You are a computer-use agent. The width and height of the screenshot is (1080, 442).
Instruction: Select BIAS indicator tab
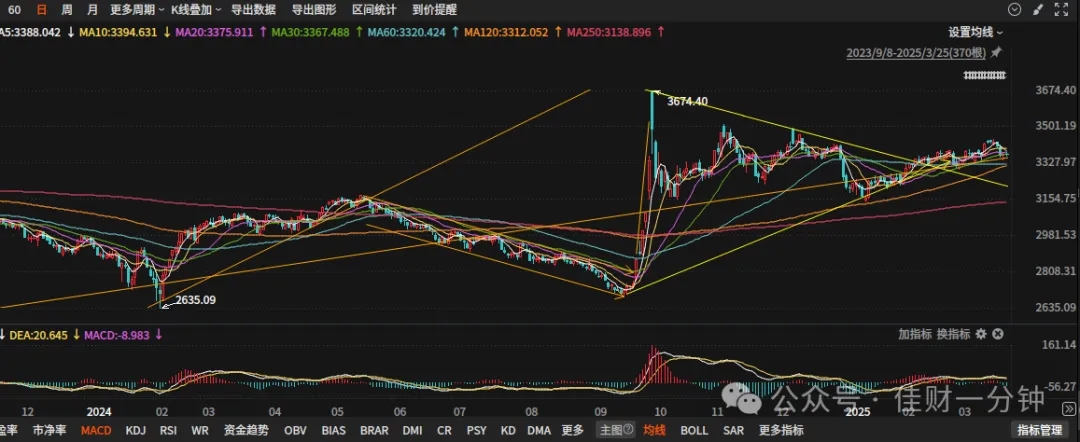tap(334, 430)
